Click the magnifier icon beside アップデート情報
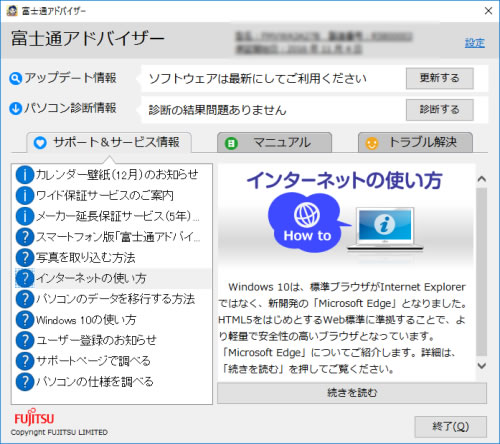This screenshot has height=444, width=500. tap(15, 79)
